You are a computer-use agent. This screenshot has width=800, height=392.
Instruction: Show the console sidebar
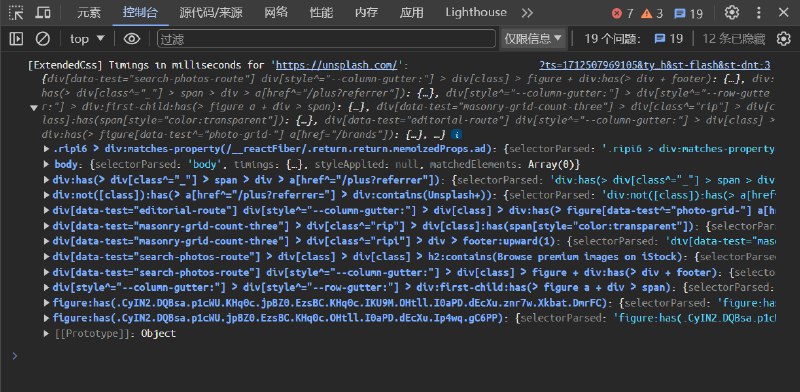point(16,39)
